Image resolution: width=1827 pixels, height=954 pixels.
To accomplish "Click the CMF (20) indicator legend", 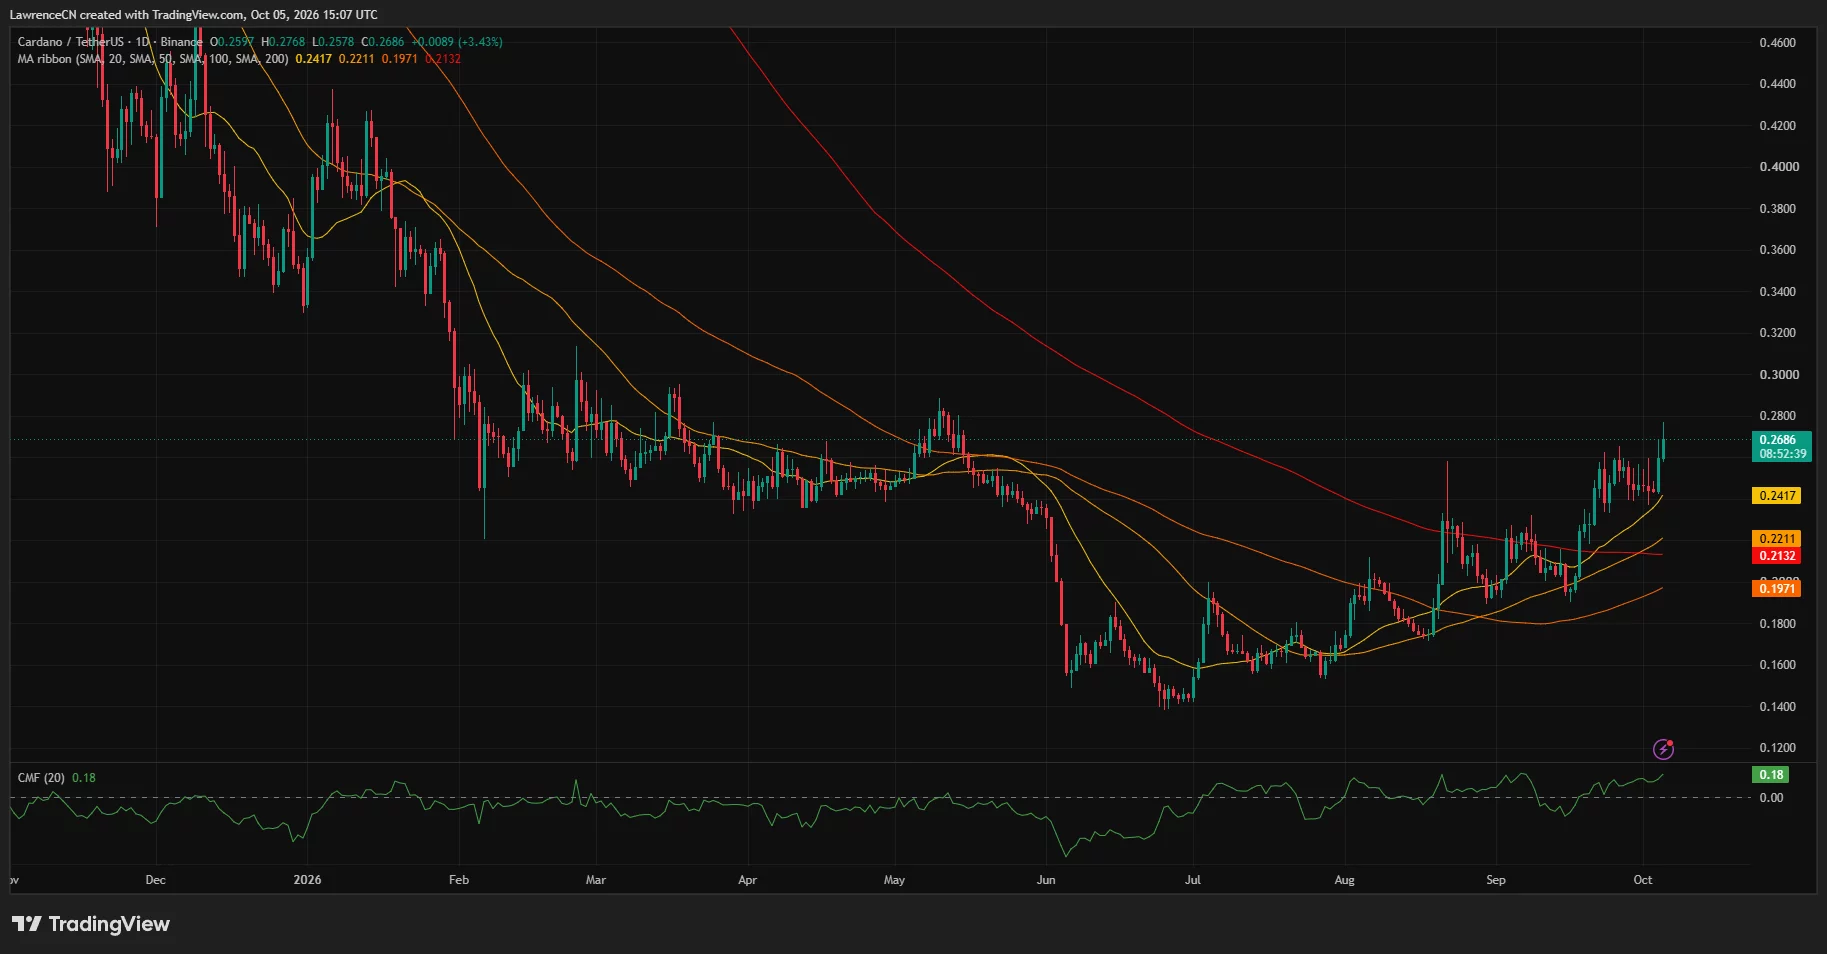I will tap(41, 778).
